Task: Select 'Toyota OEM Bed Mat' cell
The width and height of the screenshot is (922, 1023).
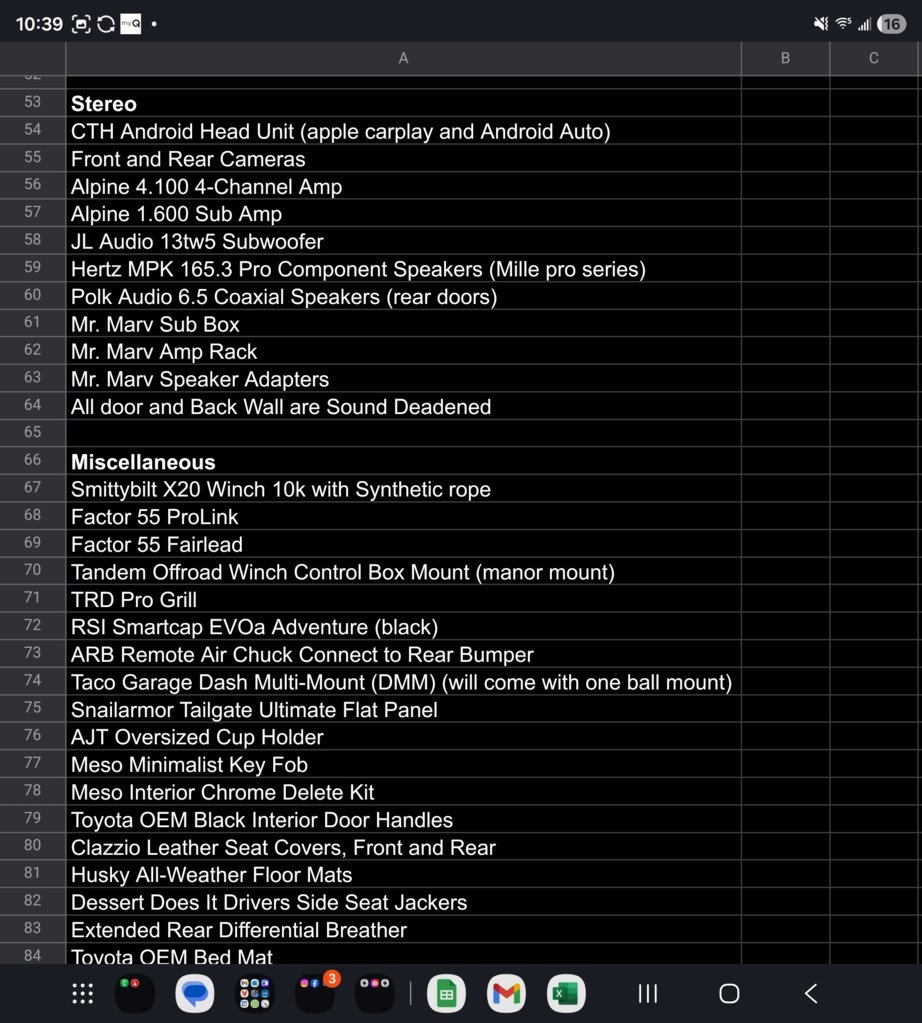Action: [403, 953]
